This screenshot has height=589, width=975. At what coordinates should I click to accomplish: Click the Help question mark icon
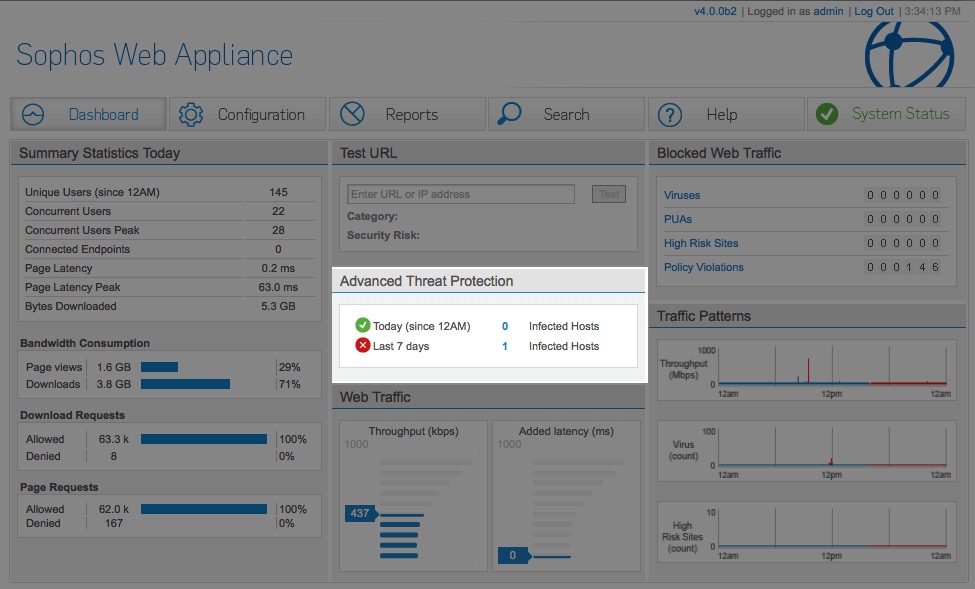670,115
